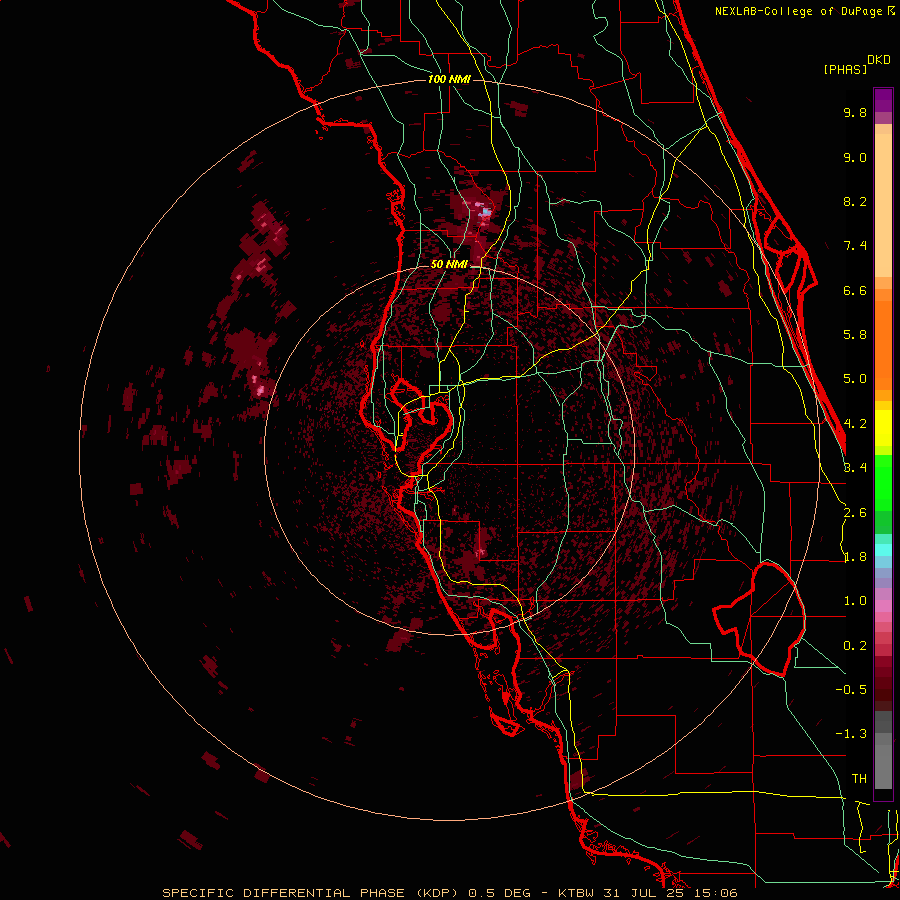Click the 9.0 legend value

point(855,157)
